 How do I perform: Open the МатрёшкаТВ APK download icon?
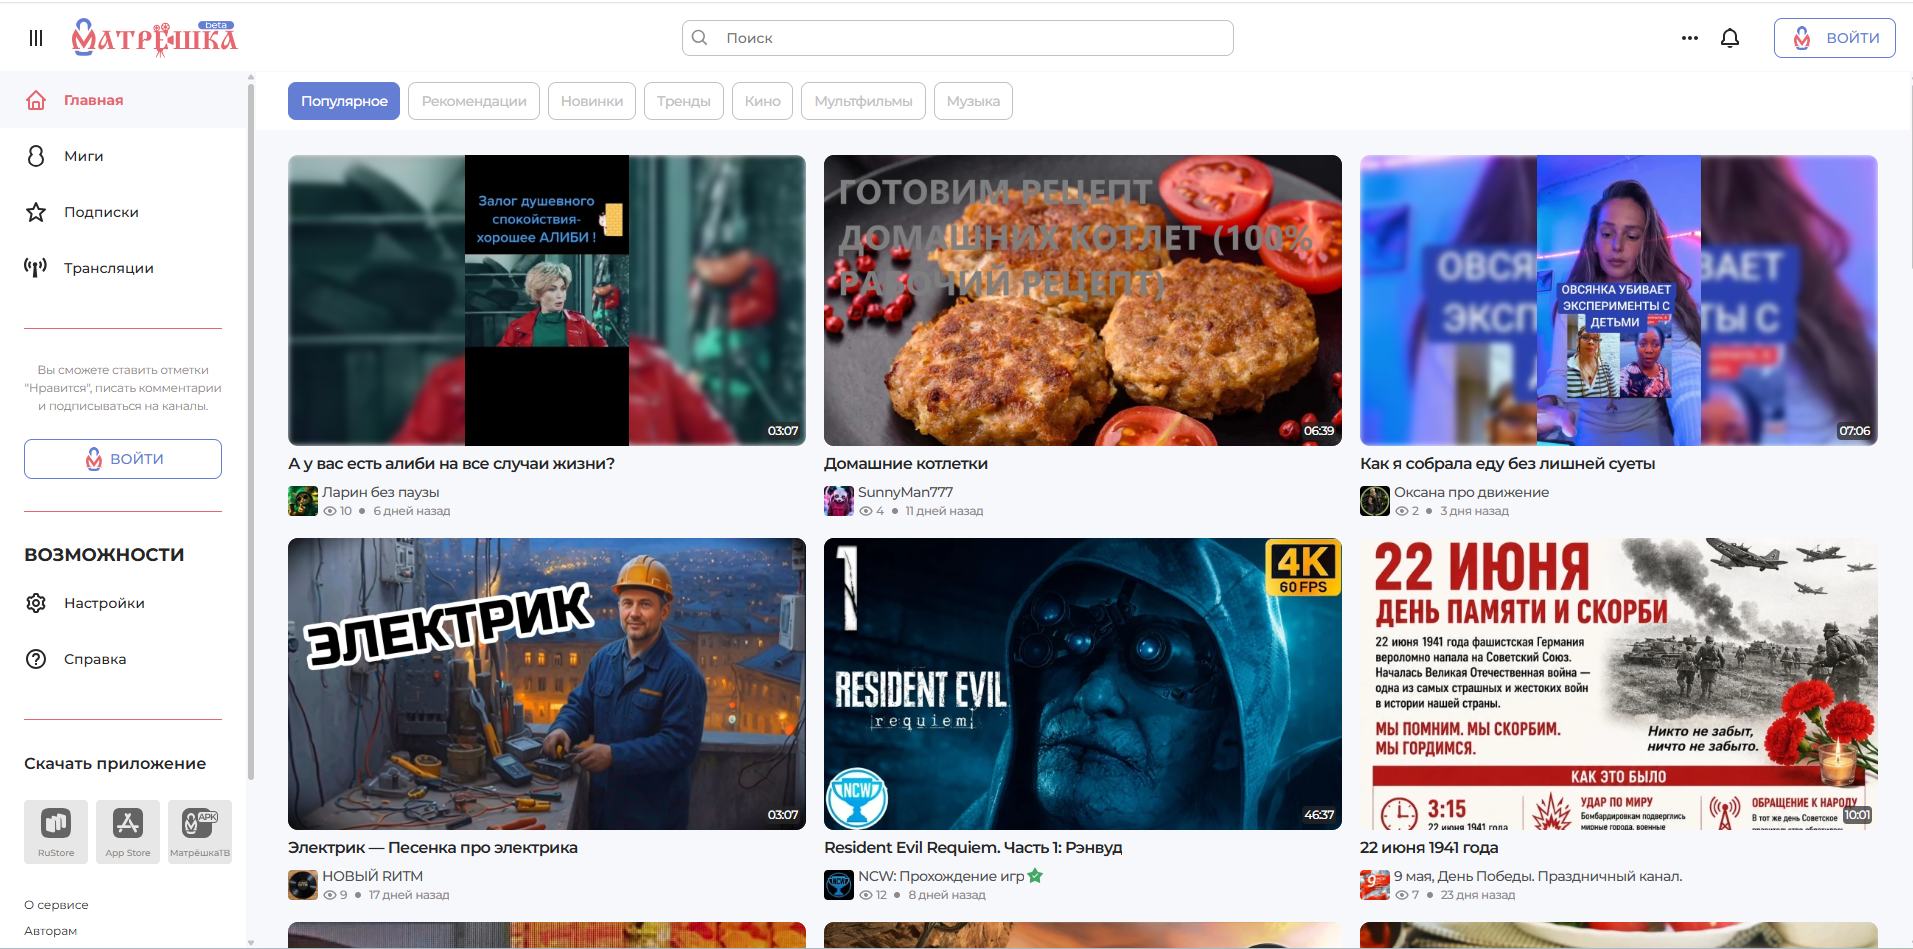tap(200, 832)
